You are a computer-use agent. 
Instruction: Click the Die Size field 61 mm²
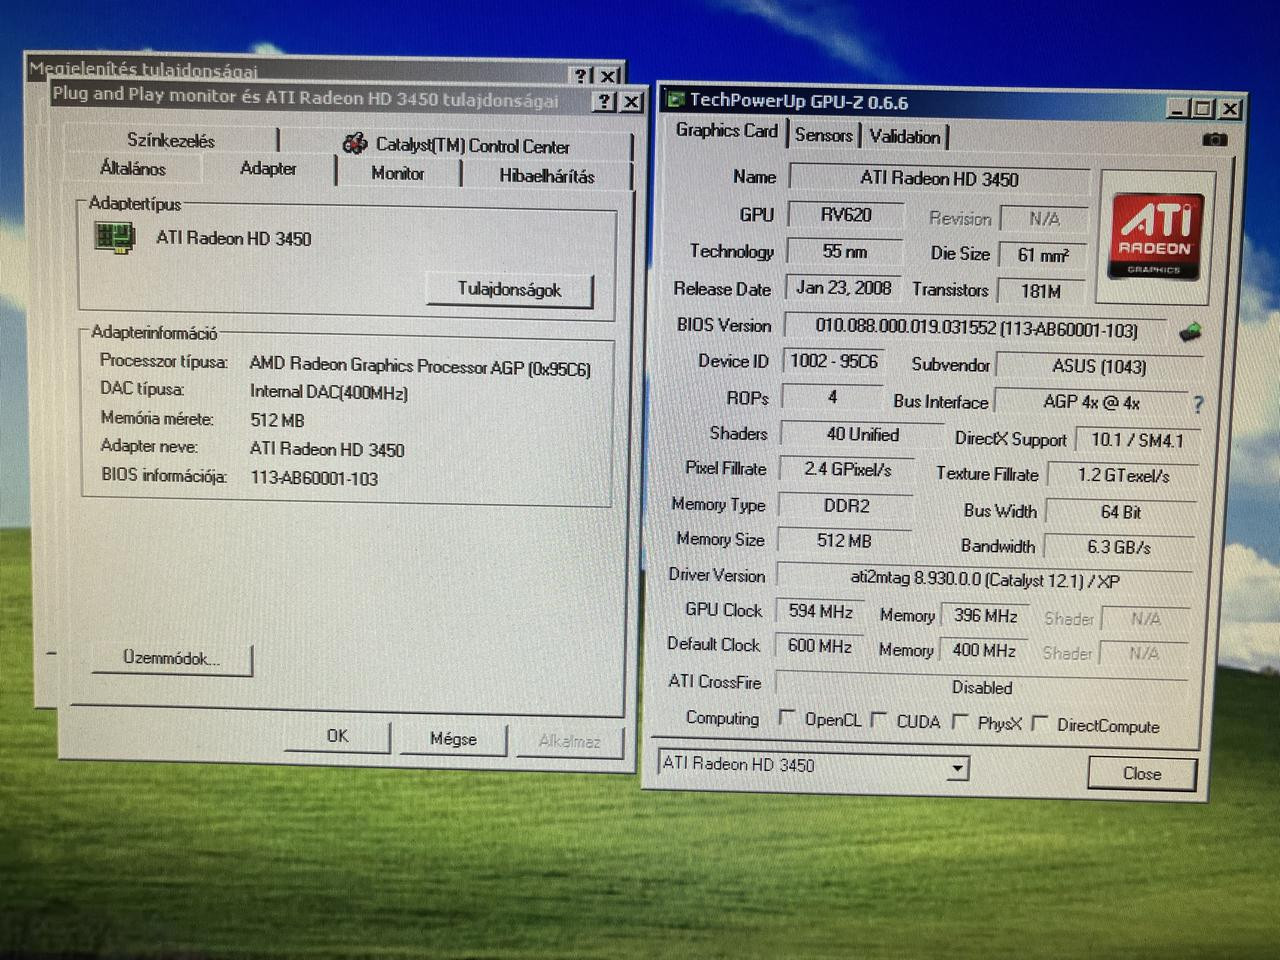tap(1043, 255)
